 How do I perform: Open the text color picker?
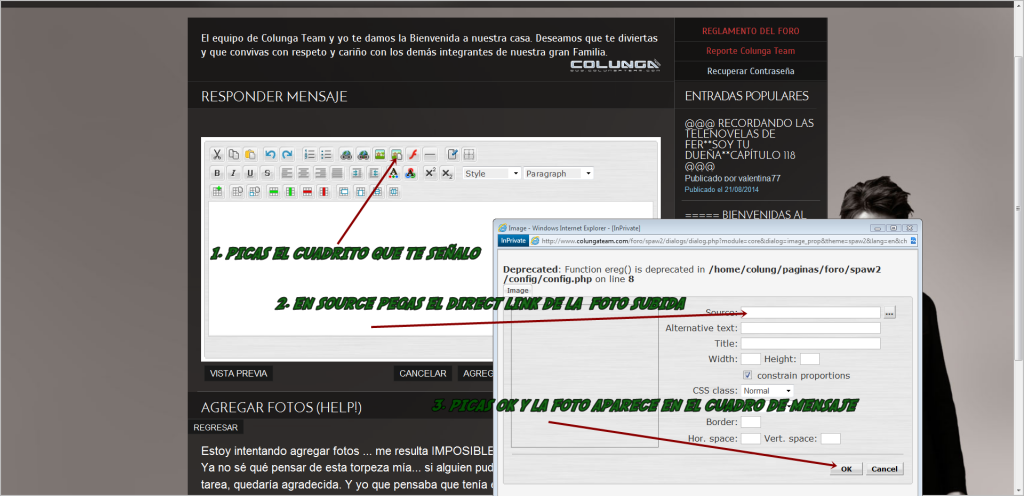(394, 173)
